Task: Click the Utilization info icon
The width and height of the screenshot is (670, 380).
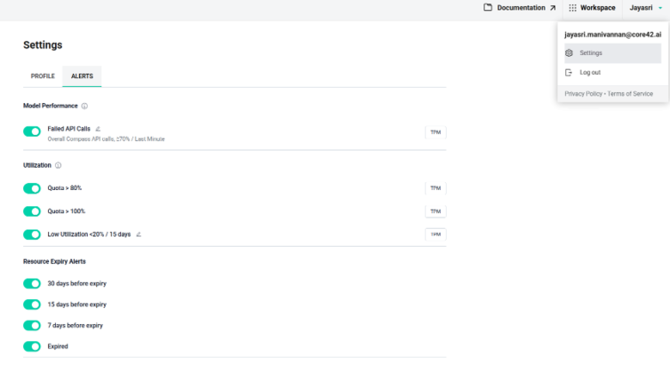Action: tap(58, 165)
